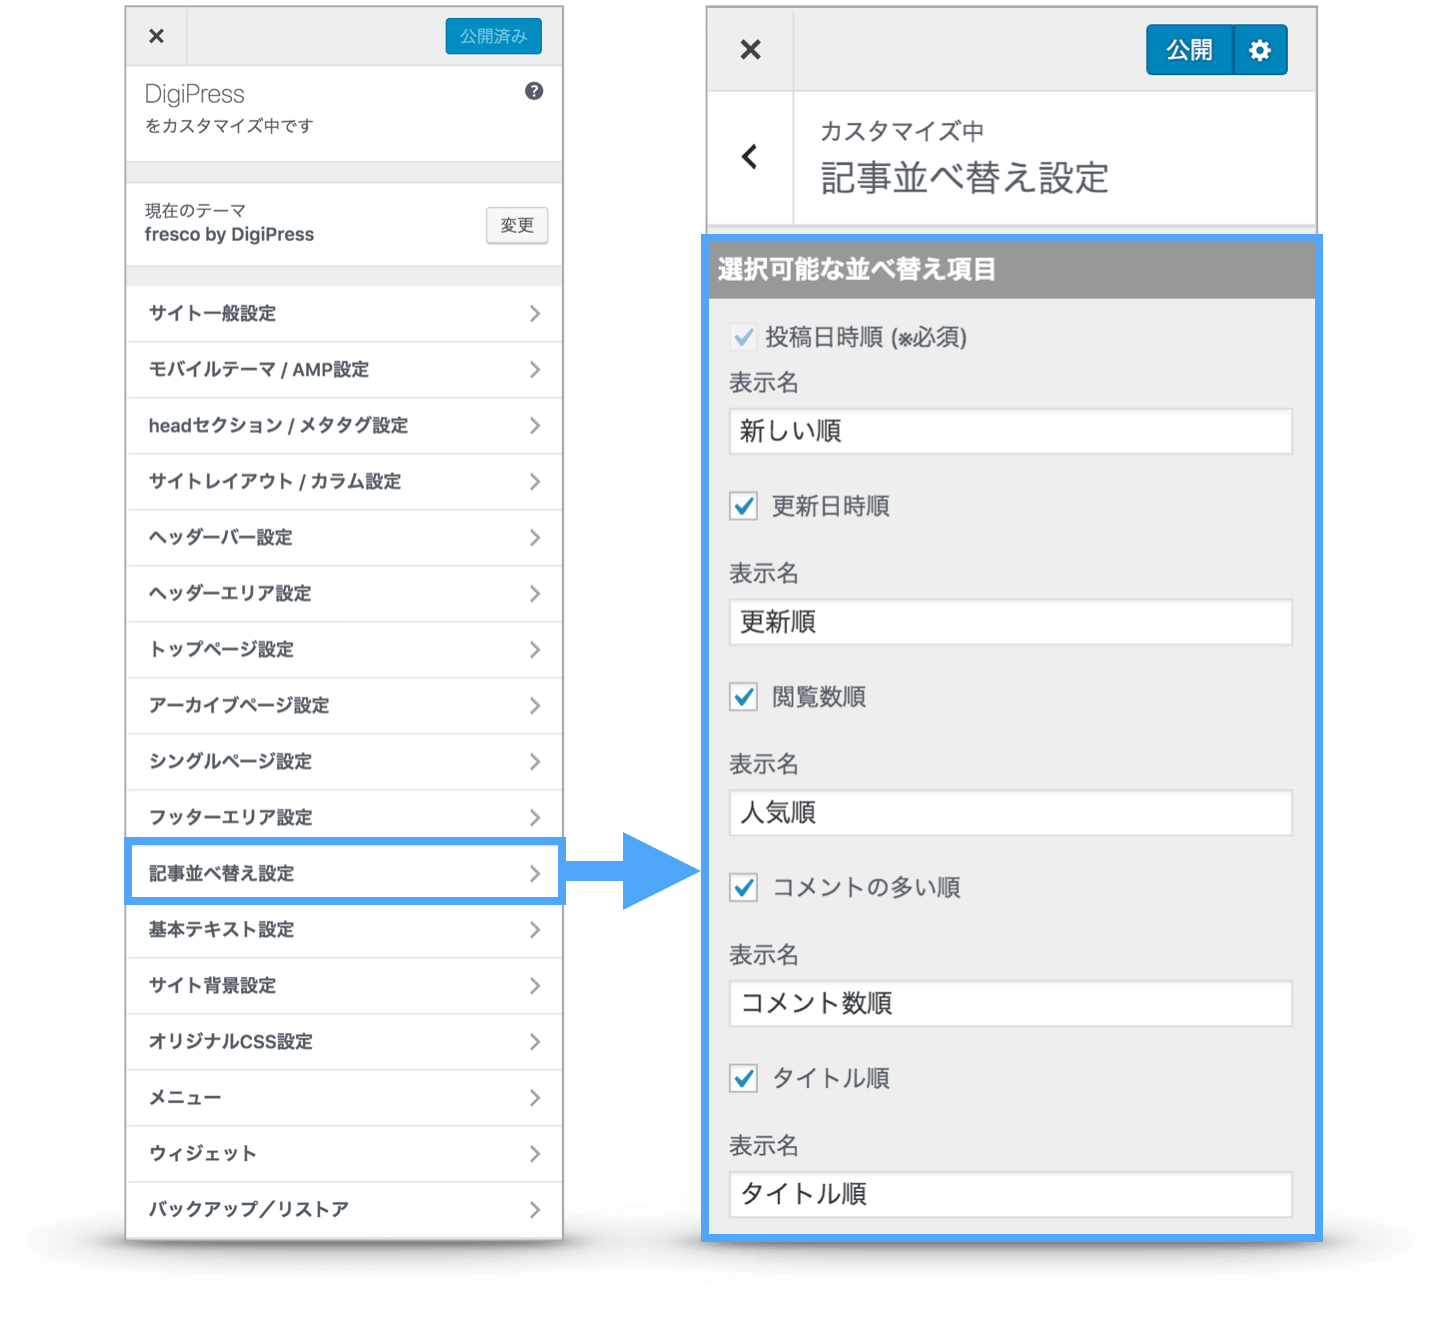Viewport: 1432px width, 1322px height.
Task: Click the 公開 publish button
Action: (x=1189, y=50)
